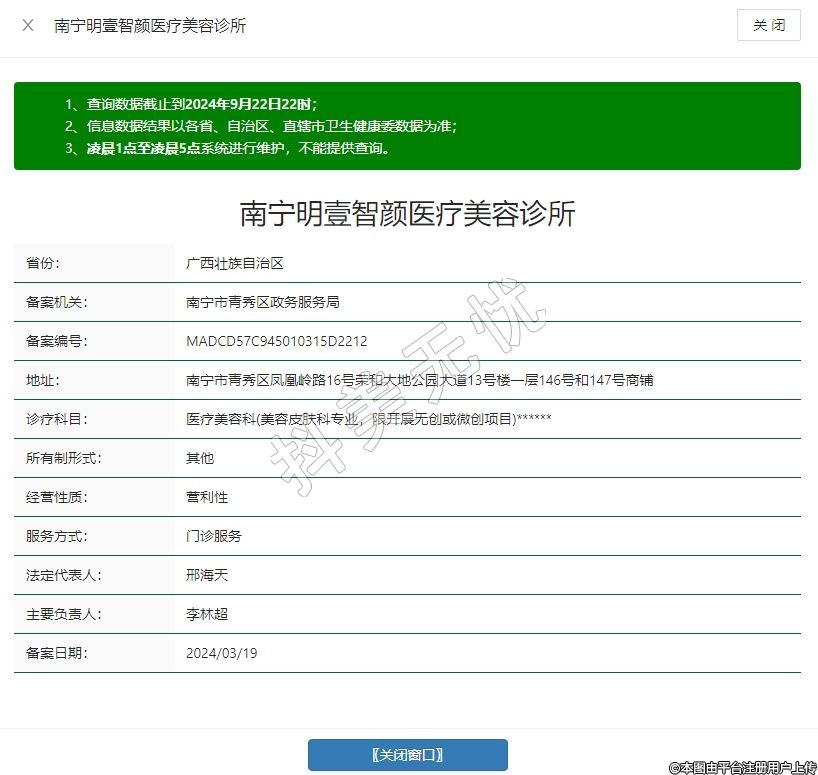Select the dialog header title 南宁明壹智颜医疗美容诊所

coord(150,25)
